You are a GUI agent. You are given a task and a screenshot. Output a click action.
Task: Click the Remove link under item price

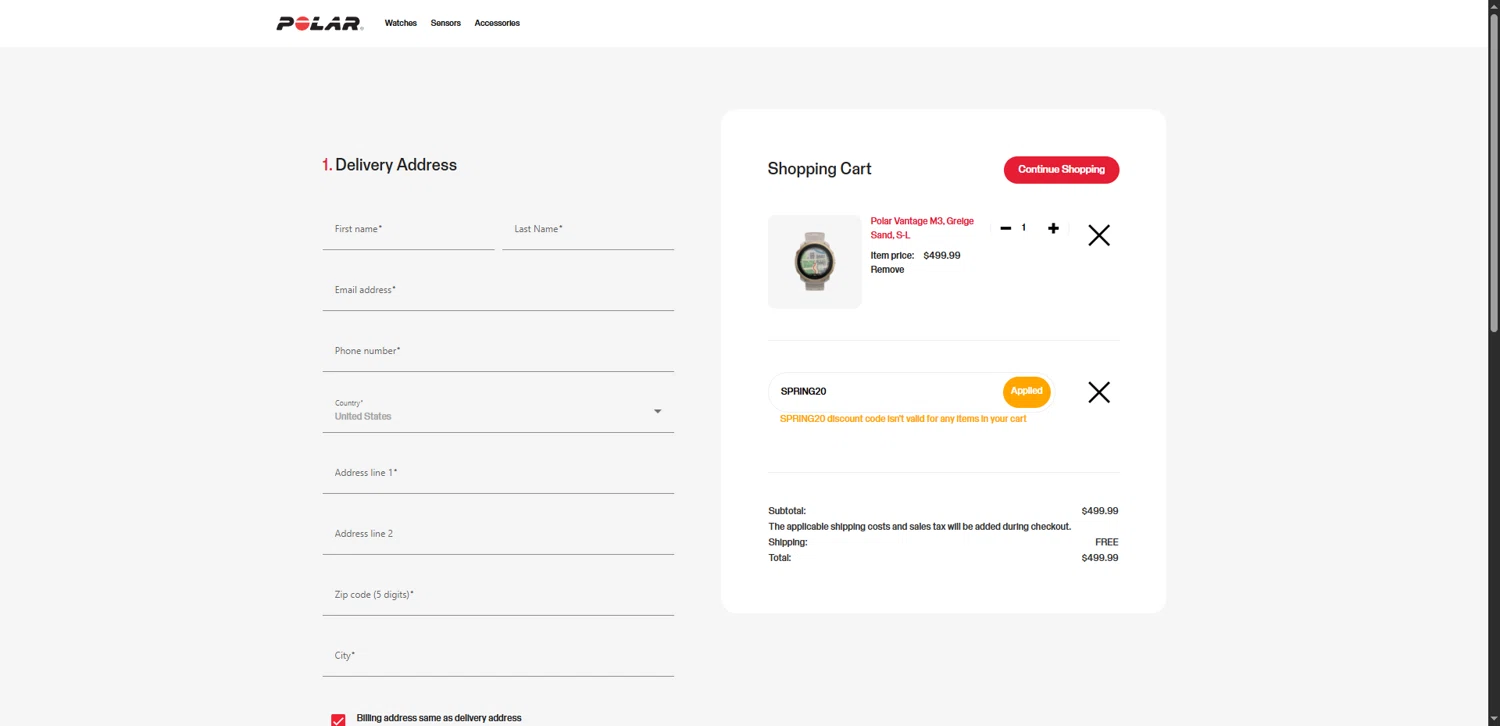tap(887, 270)
